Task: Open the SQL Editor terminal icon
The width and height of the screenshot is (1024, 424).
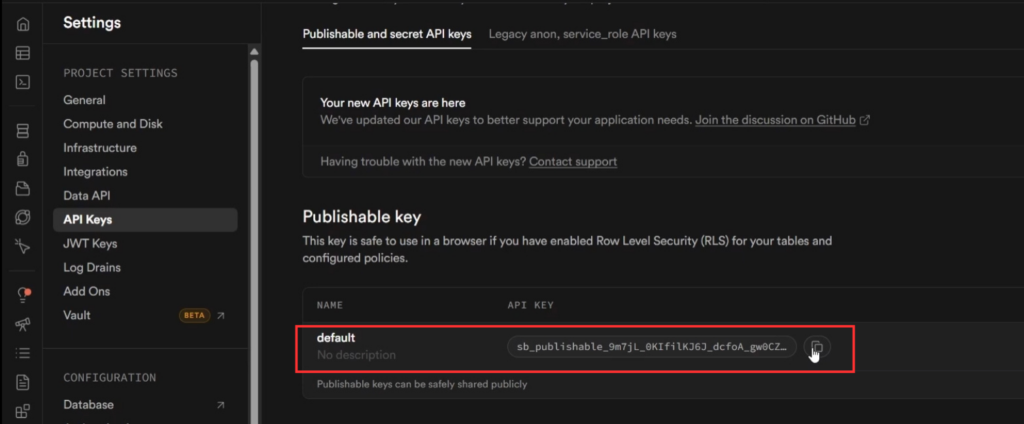Action: coord(23,82)
